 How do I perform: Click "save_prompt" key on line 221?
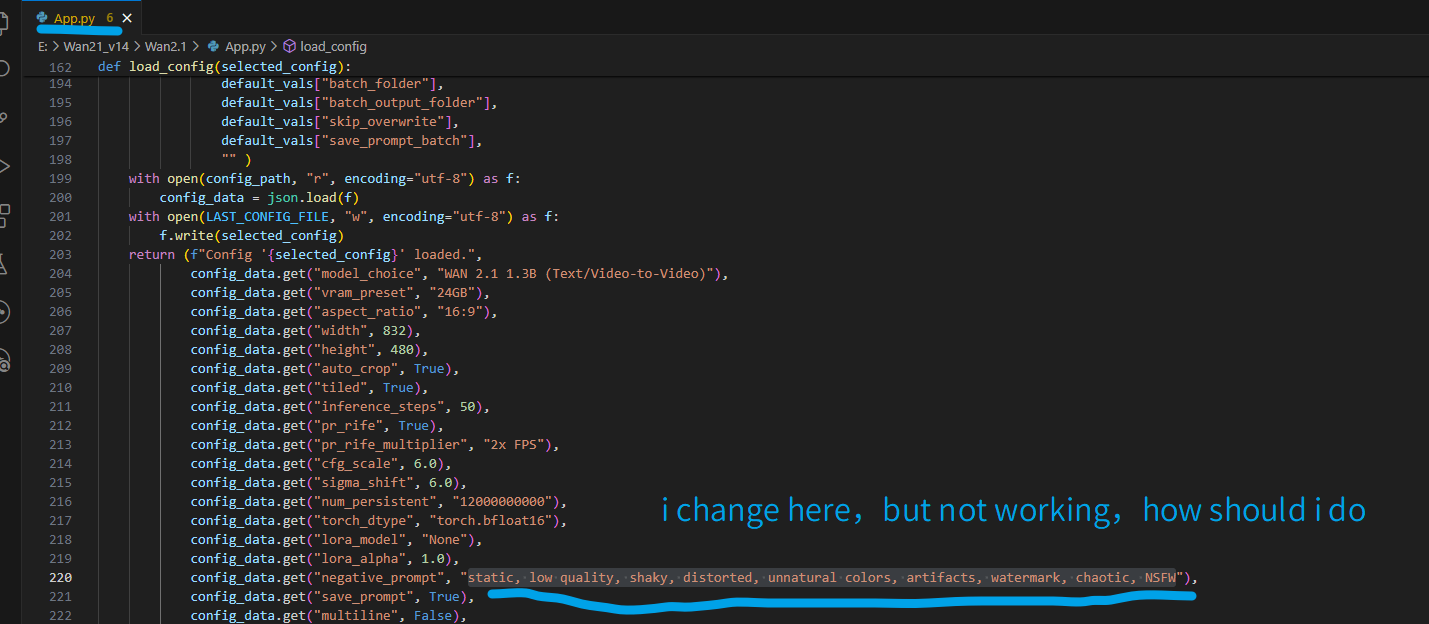tap(362, 597)
